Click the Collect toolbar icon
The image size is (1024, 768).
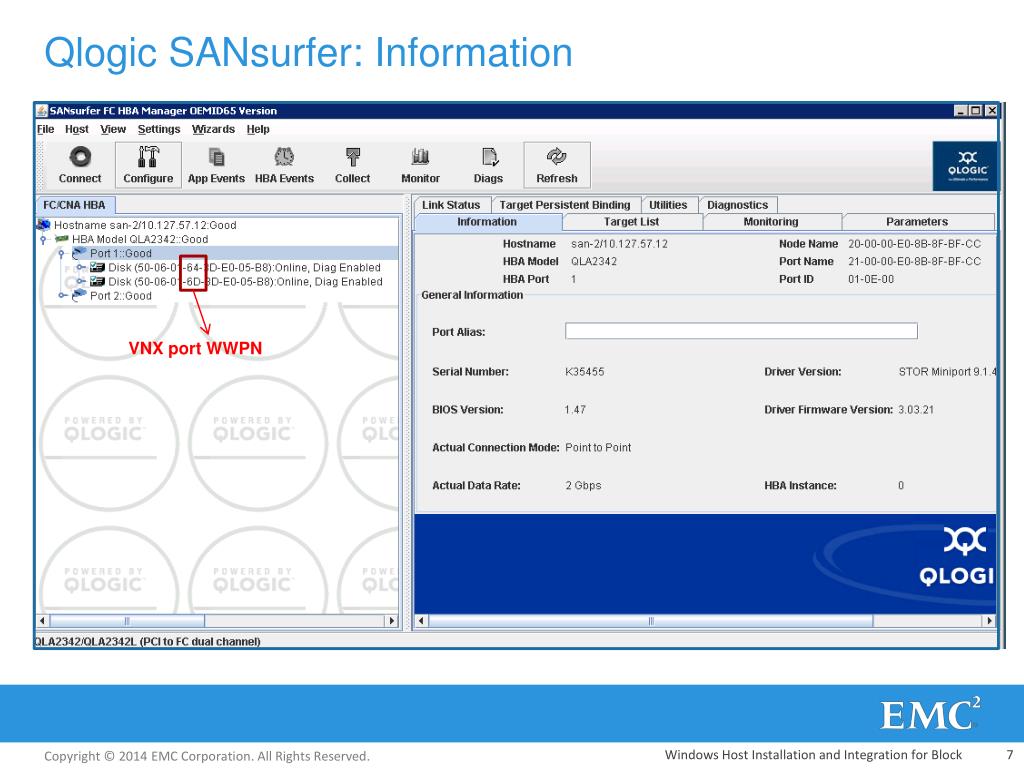[x=353, y=165]
